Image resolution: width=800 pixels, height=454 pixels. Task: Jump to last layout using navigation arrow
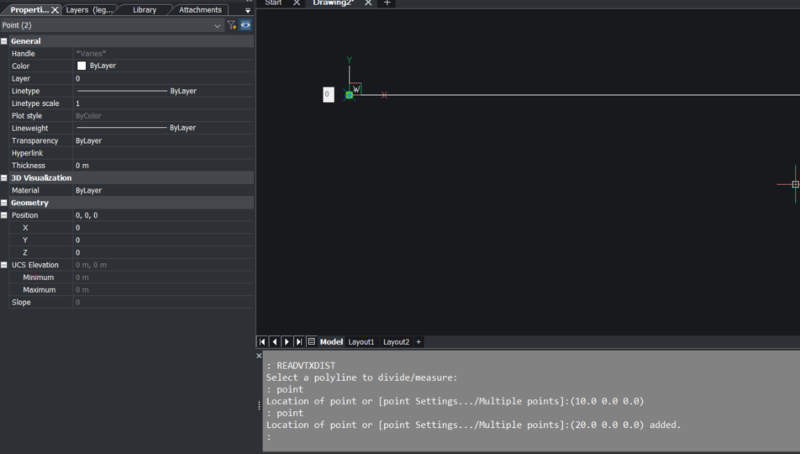(299, 342)
